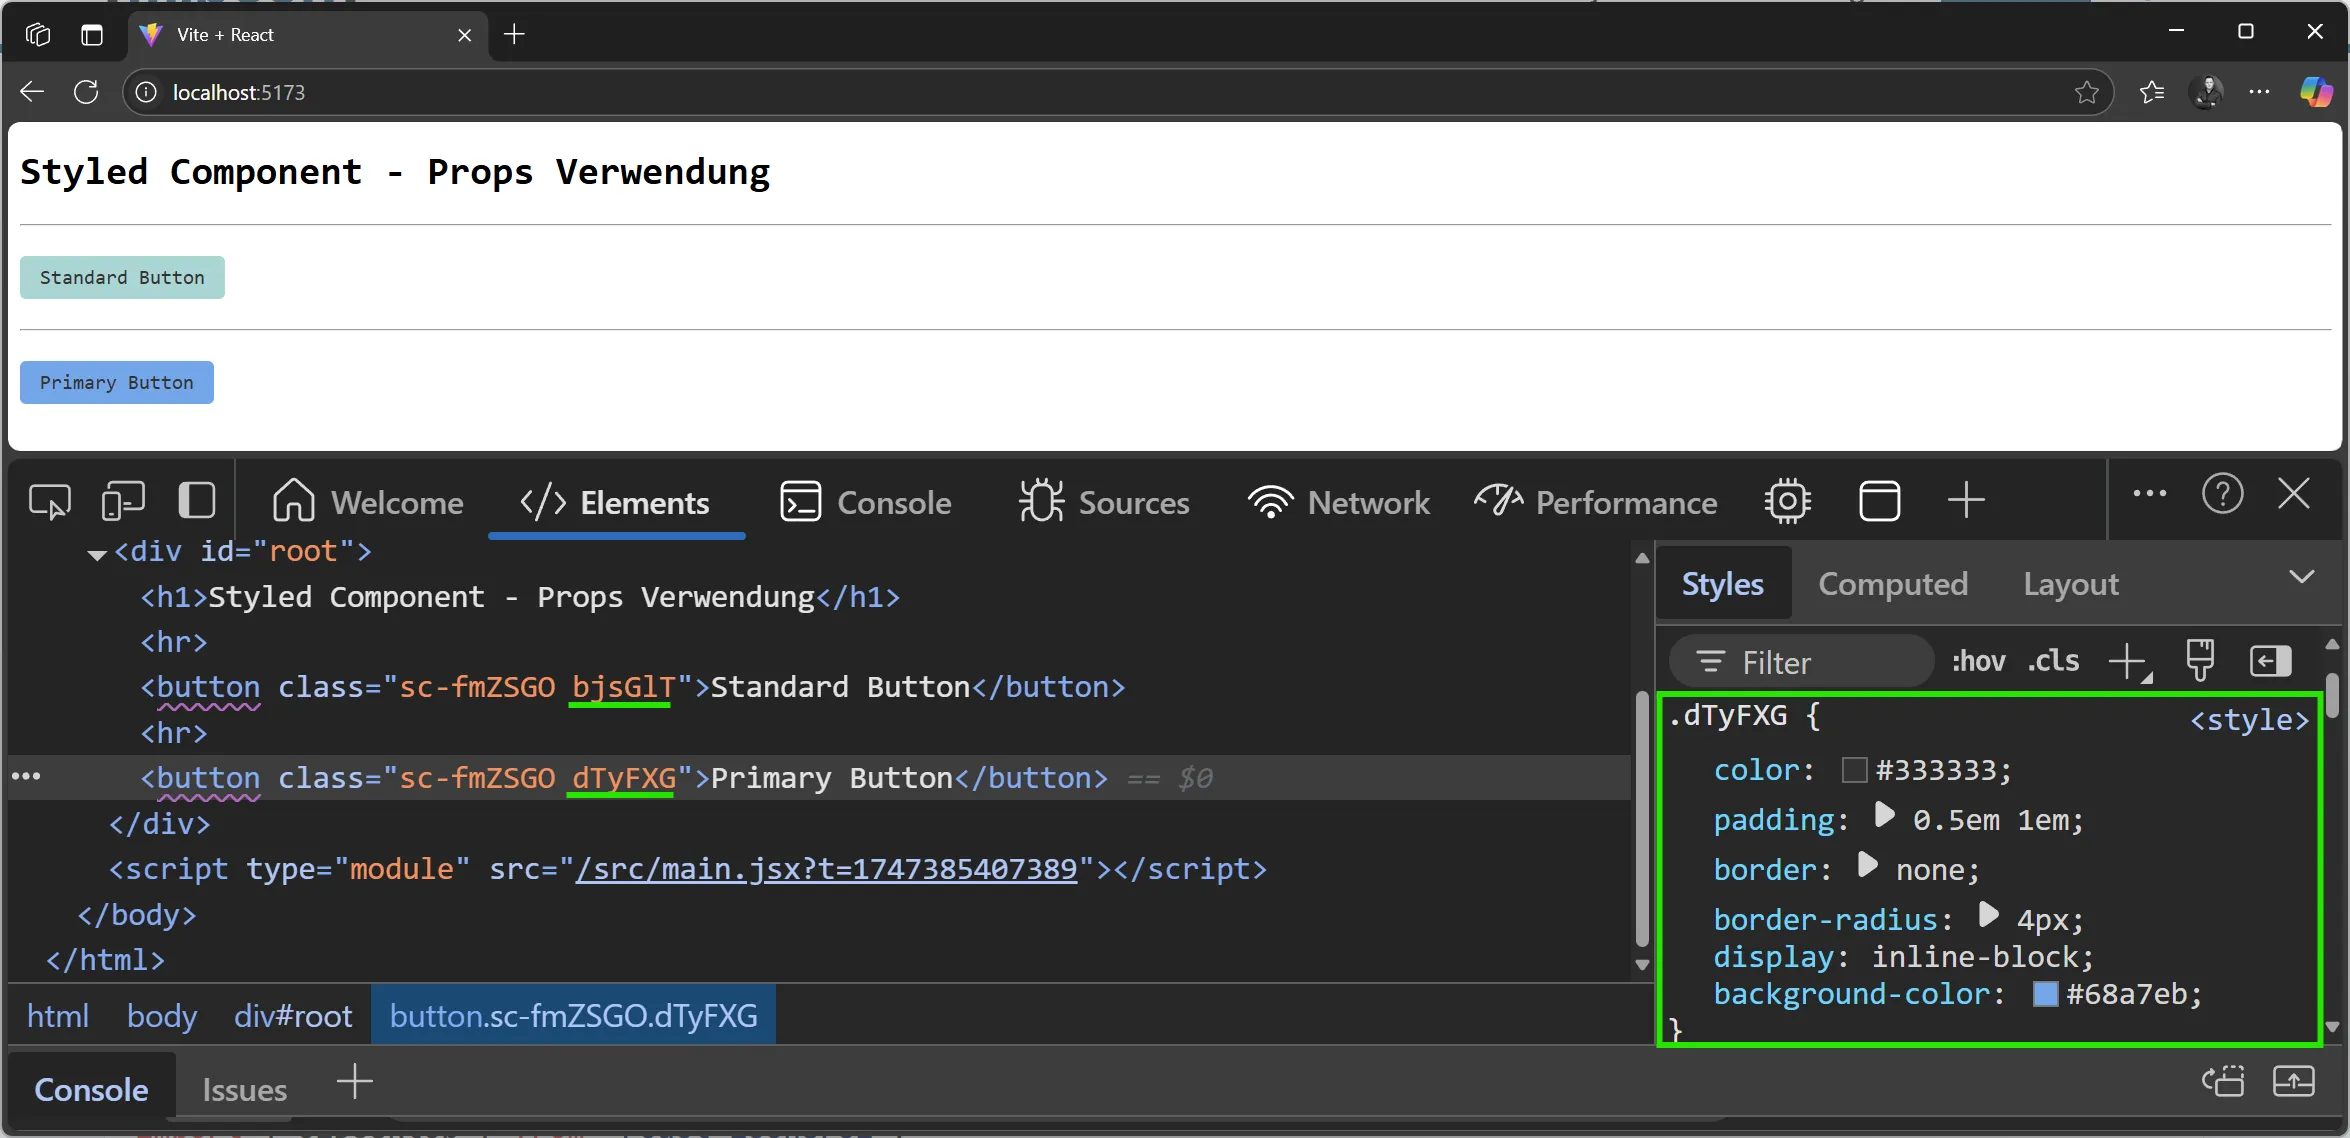Expand the border shorthand property
Screen dimensions: 2350x1138
coord(1866,865)
